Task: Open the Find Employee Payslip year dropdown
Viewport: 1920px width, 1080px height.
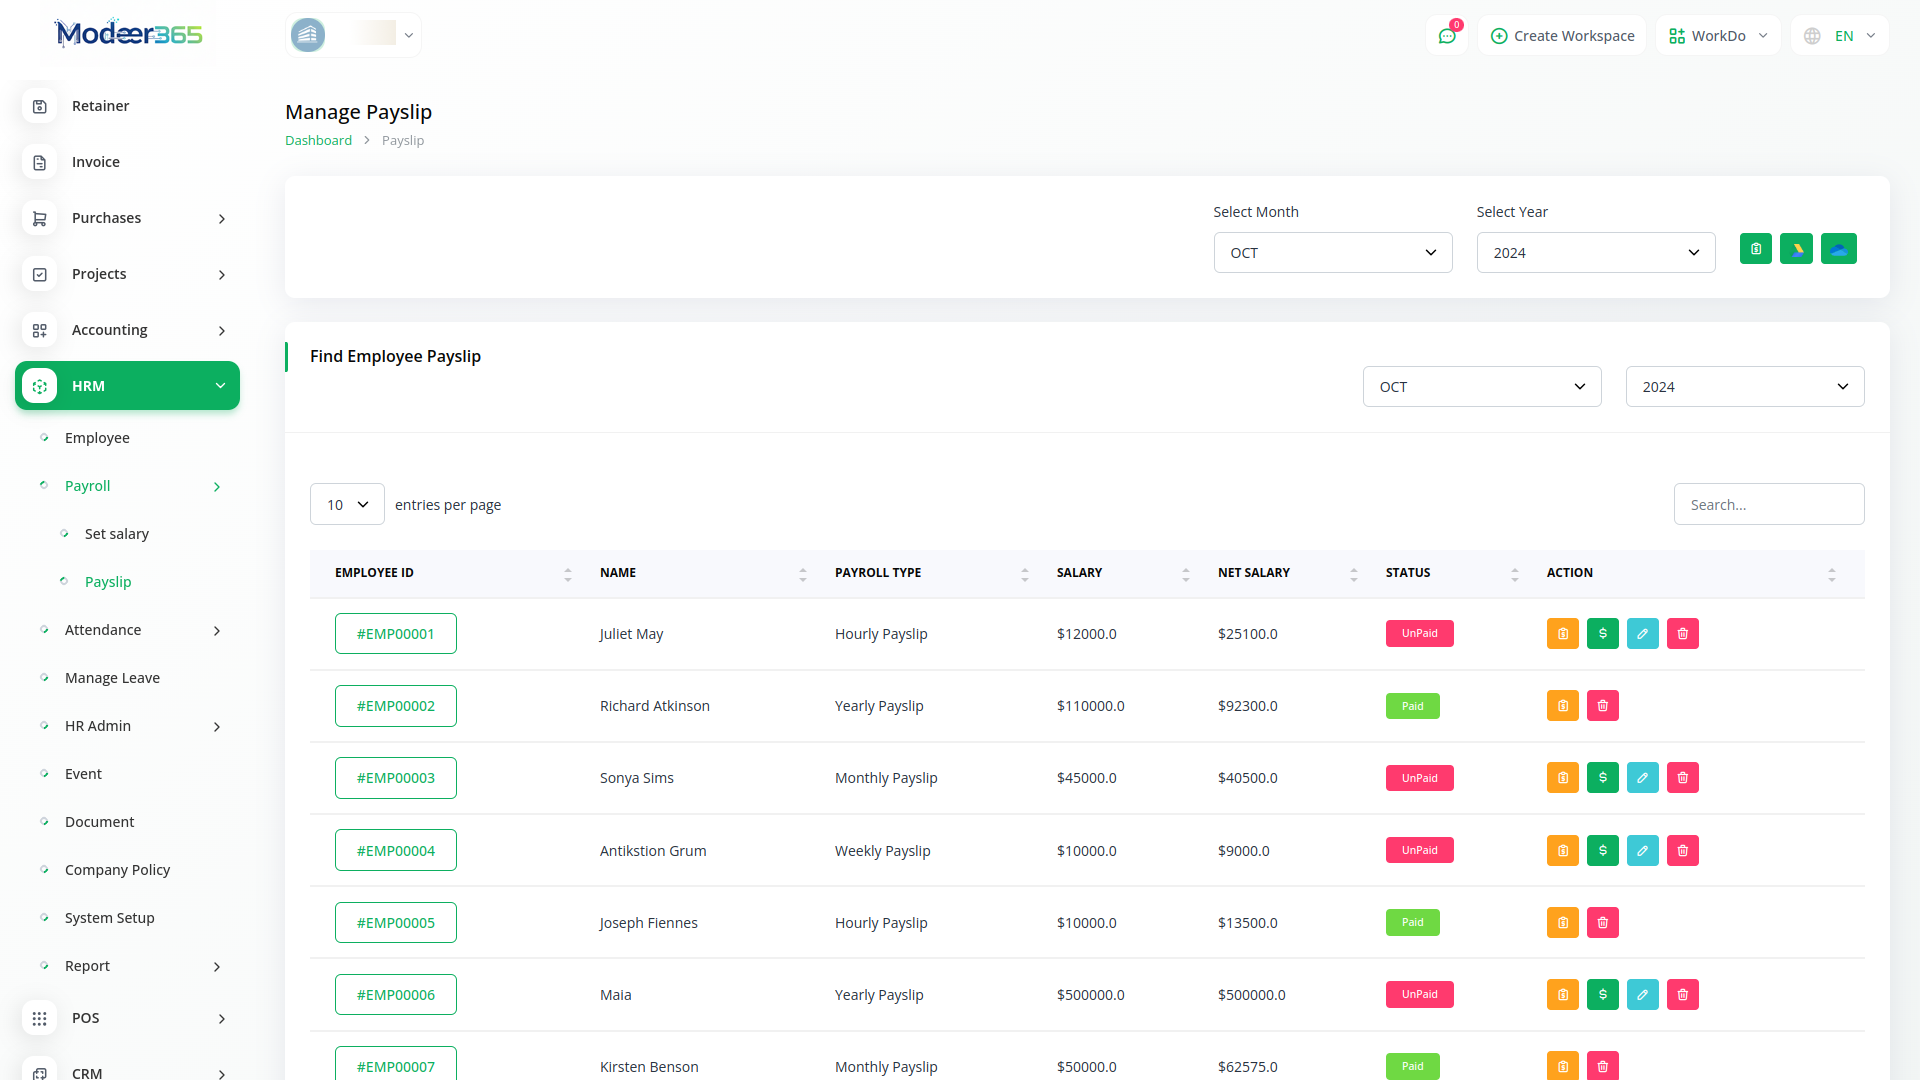Action: click(x=1745, y=387)
